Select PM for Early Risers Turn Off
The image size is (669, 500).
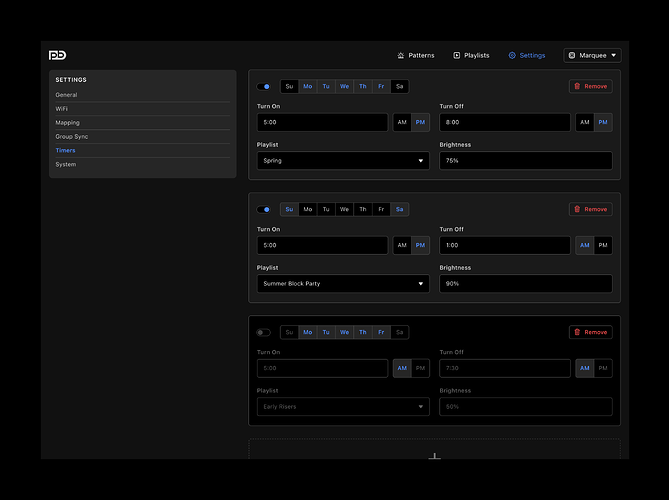(x=603, y=368)
